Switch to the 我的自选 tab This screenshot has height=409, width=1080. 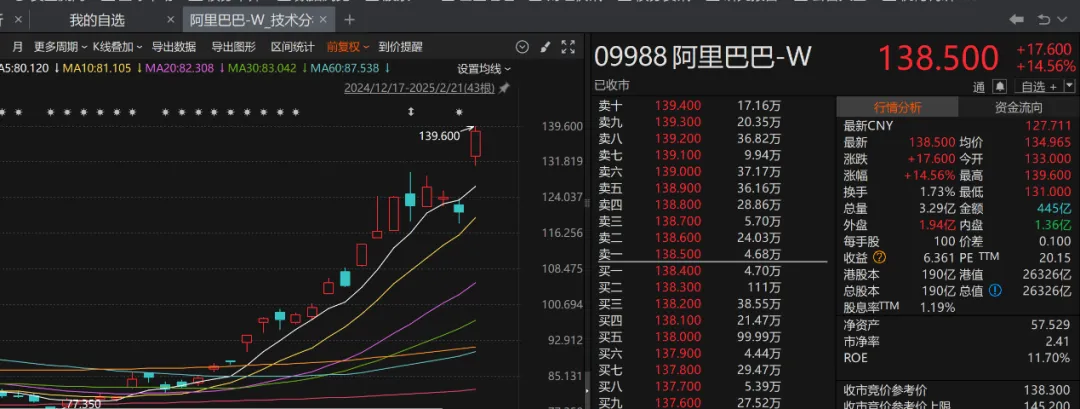pos(97,20)
